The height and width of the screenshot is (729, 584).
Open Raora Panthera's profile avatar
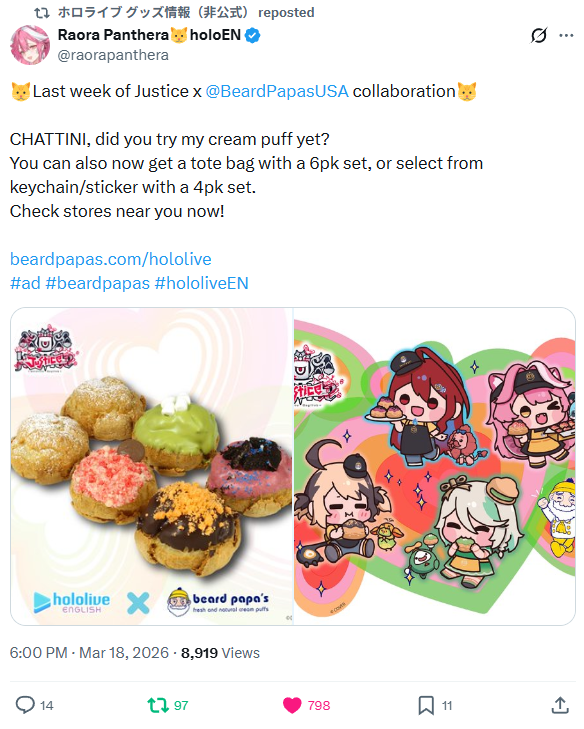click(30, 45)
